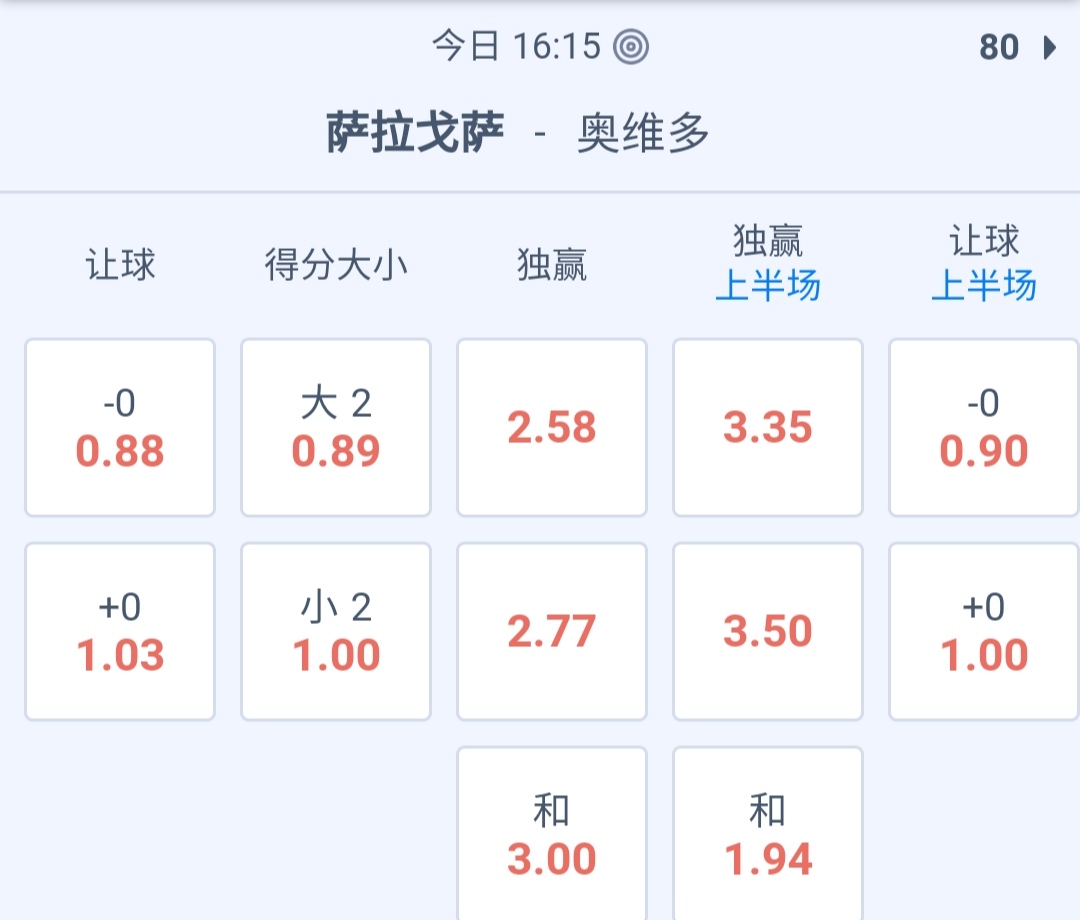The width and height of the screenshot is (1080, 920).
Task: Pick over 大 2 at 0.89
Action: [336, 428]
